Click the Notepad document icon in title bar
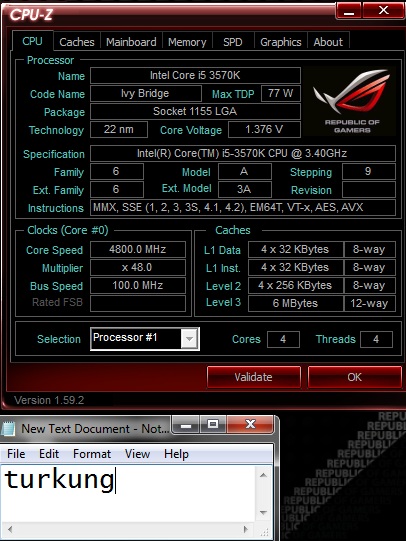Viewport: 406px width, 541px height. [9, 429]
